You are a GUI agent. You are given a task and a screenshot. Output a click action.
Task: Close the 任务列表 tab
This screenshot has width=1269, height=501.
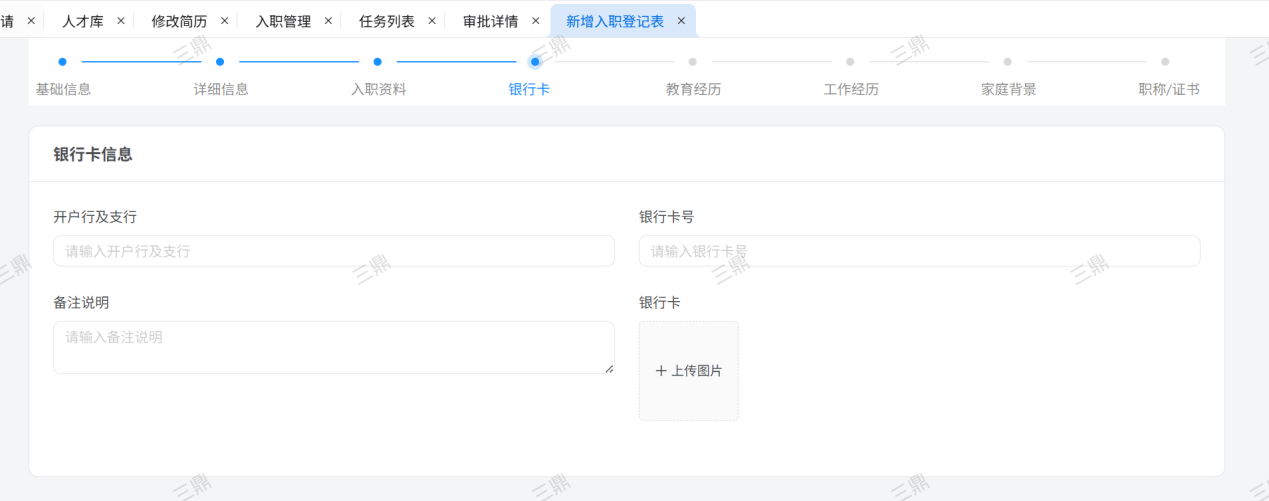(432, 21)
